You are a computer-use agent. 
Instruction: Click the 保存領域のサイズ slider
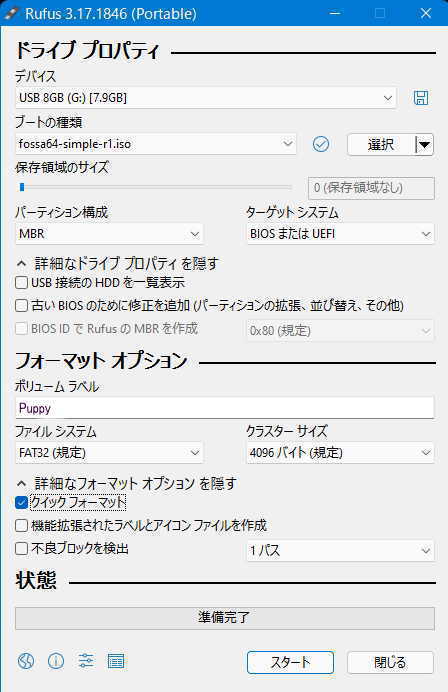154,188
